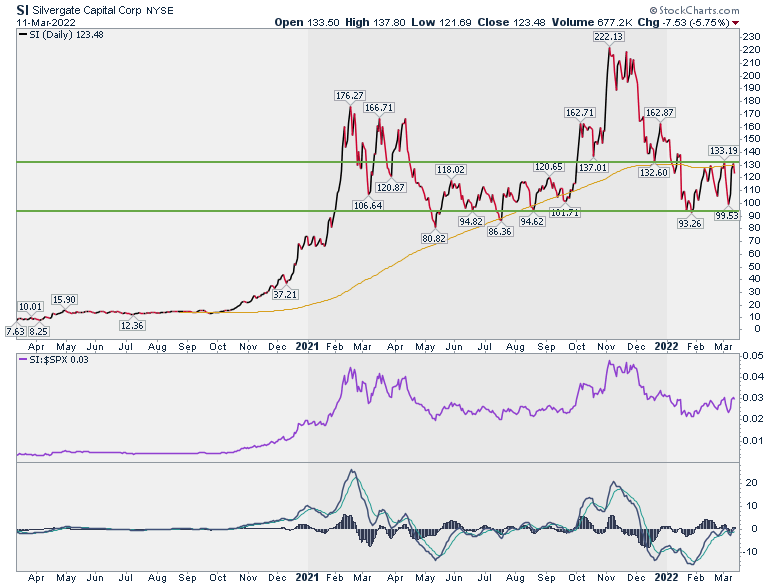Click the Low 121.69 value
Viewport: 780px width, 586px height.
(441, 22)
